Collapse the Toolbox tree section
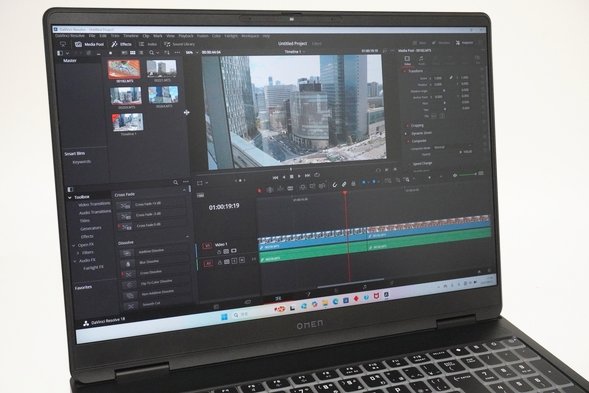Viewport: 589px width, 393px height. coord(70,197)
